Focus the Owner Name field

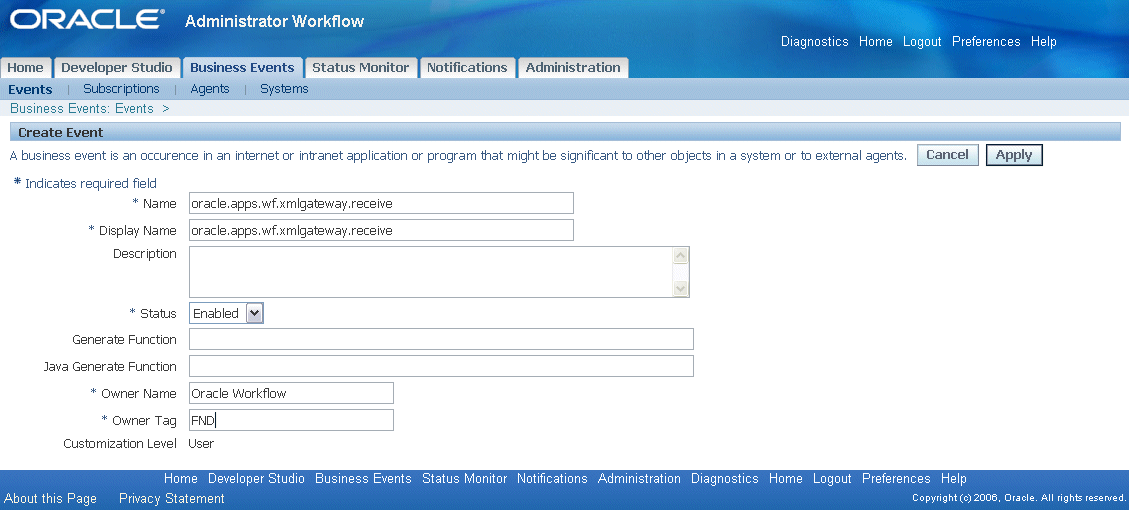point(291,393)
